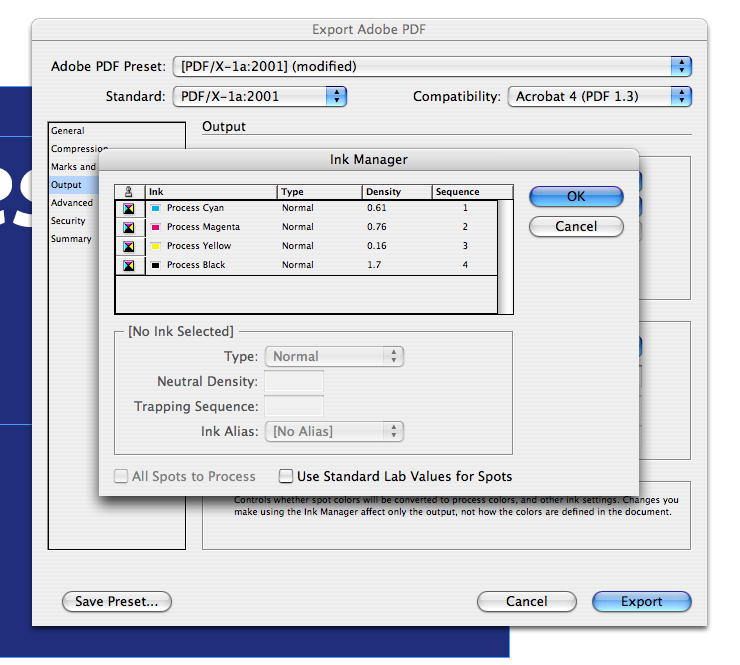Click the Neutral Density field
Image resolution: width=740 pixels, height=665 pixels.
tap(294, 381)
